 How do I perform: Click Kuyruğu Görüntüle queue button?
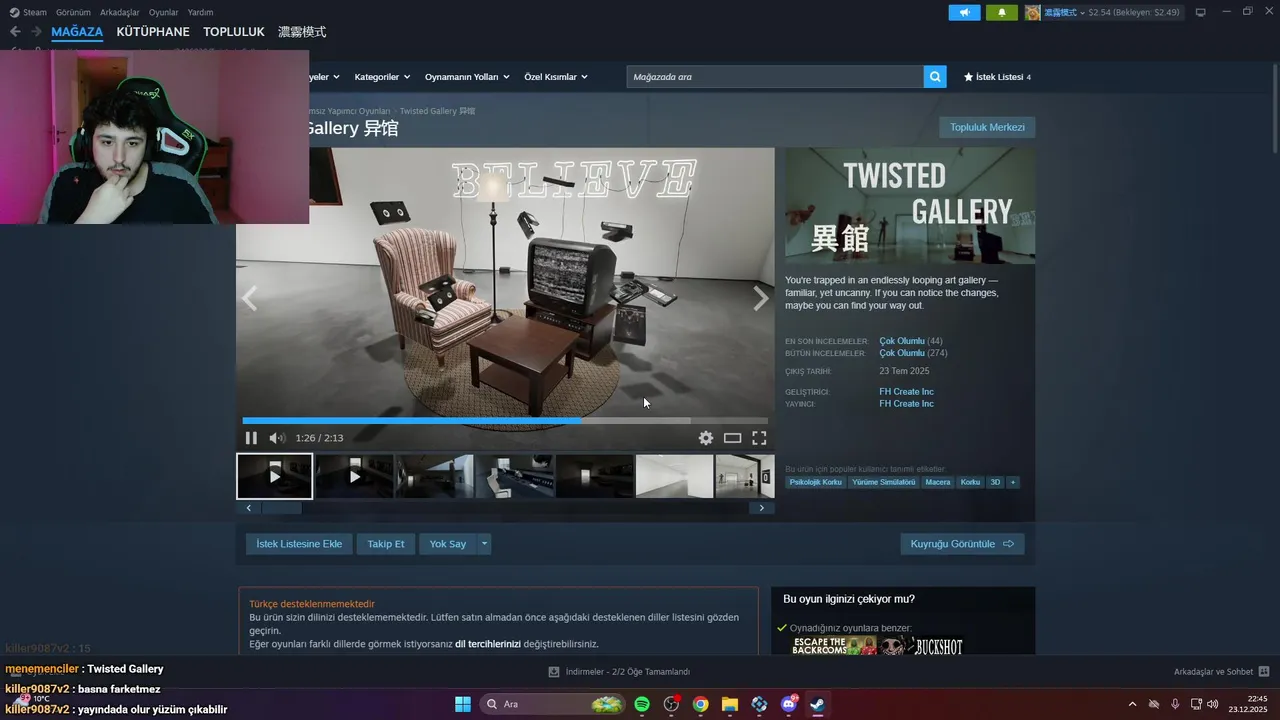coord(962,544)
